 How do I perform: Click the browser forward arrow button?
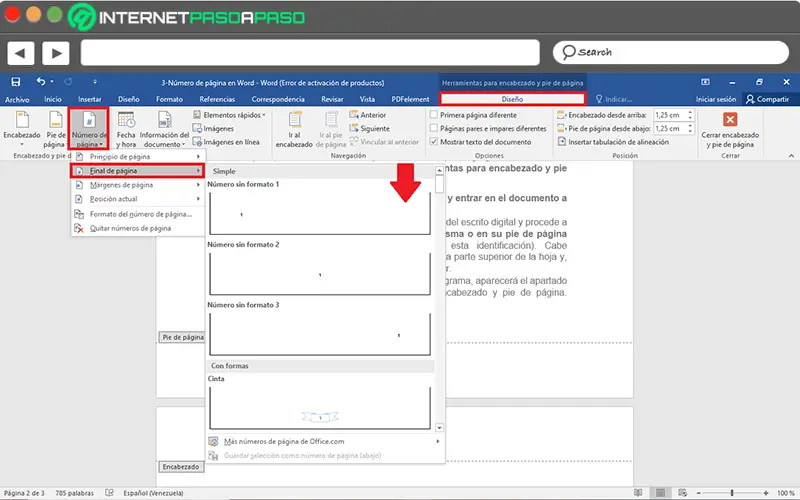pyautogui.click(x=56, y=53)
